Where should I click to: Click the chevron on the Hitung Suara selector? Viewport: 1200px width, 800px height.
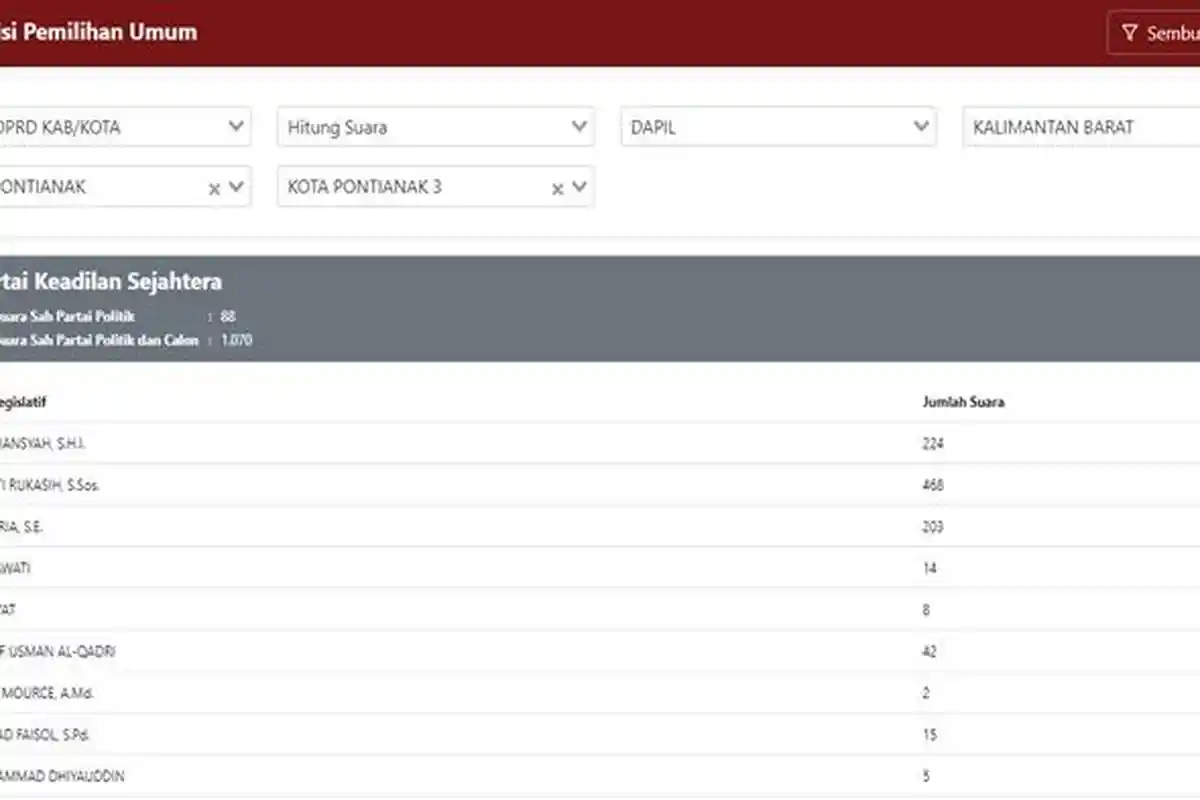[x=578, y=127]
